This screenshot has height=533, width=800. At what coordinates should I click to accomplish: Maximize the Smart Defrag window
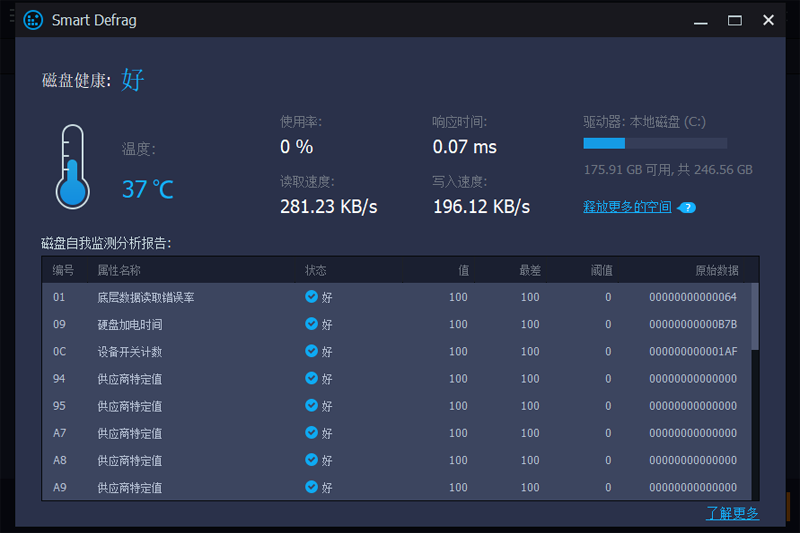coord(735,20)
